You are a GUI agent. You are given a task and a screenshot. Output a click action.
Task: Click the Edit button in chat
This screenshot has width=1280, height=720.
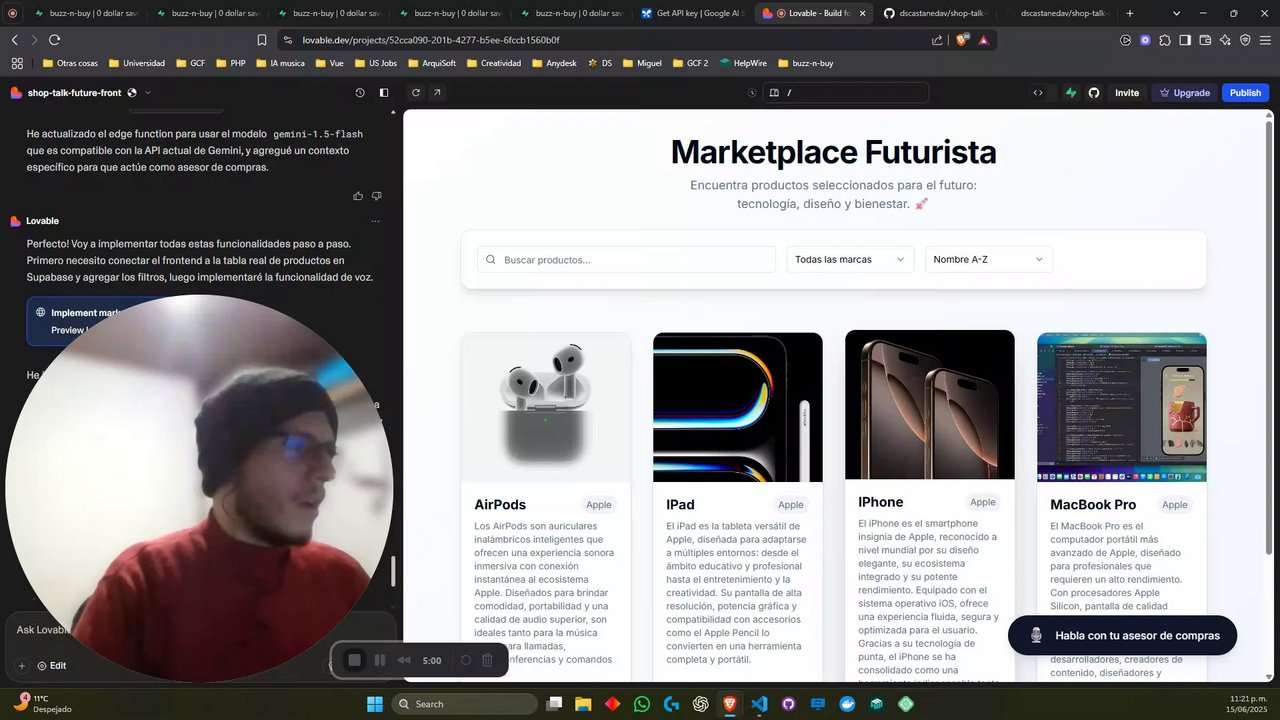pos(52,666)
